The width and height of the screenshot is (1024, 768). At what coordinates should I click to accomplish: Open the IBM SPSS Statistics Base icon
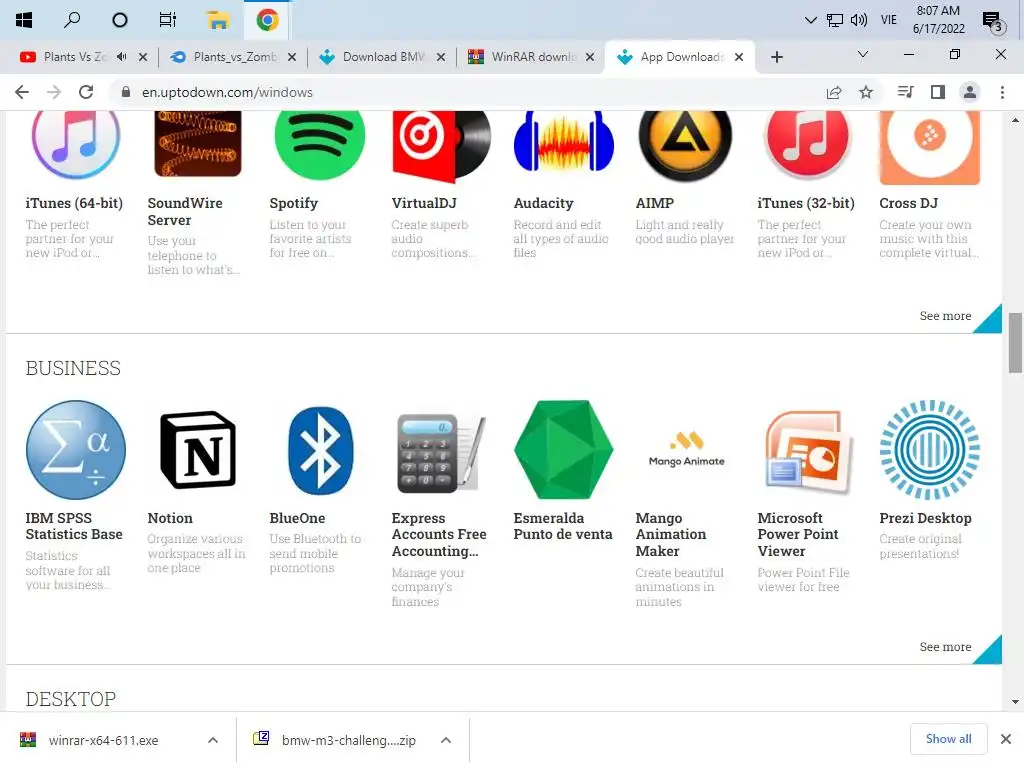click(x=76, y=450)
